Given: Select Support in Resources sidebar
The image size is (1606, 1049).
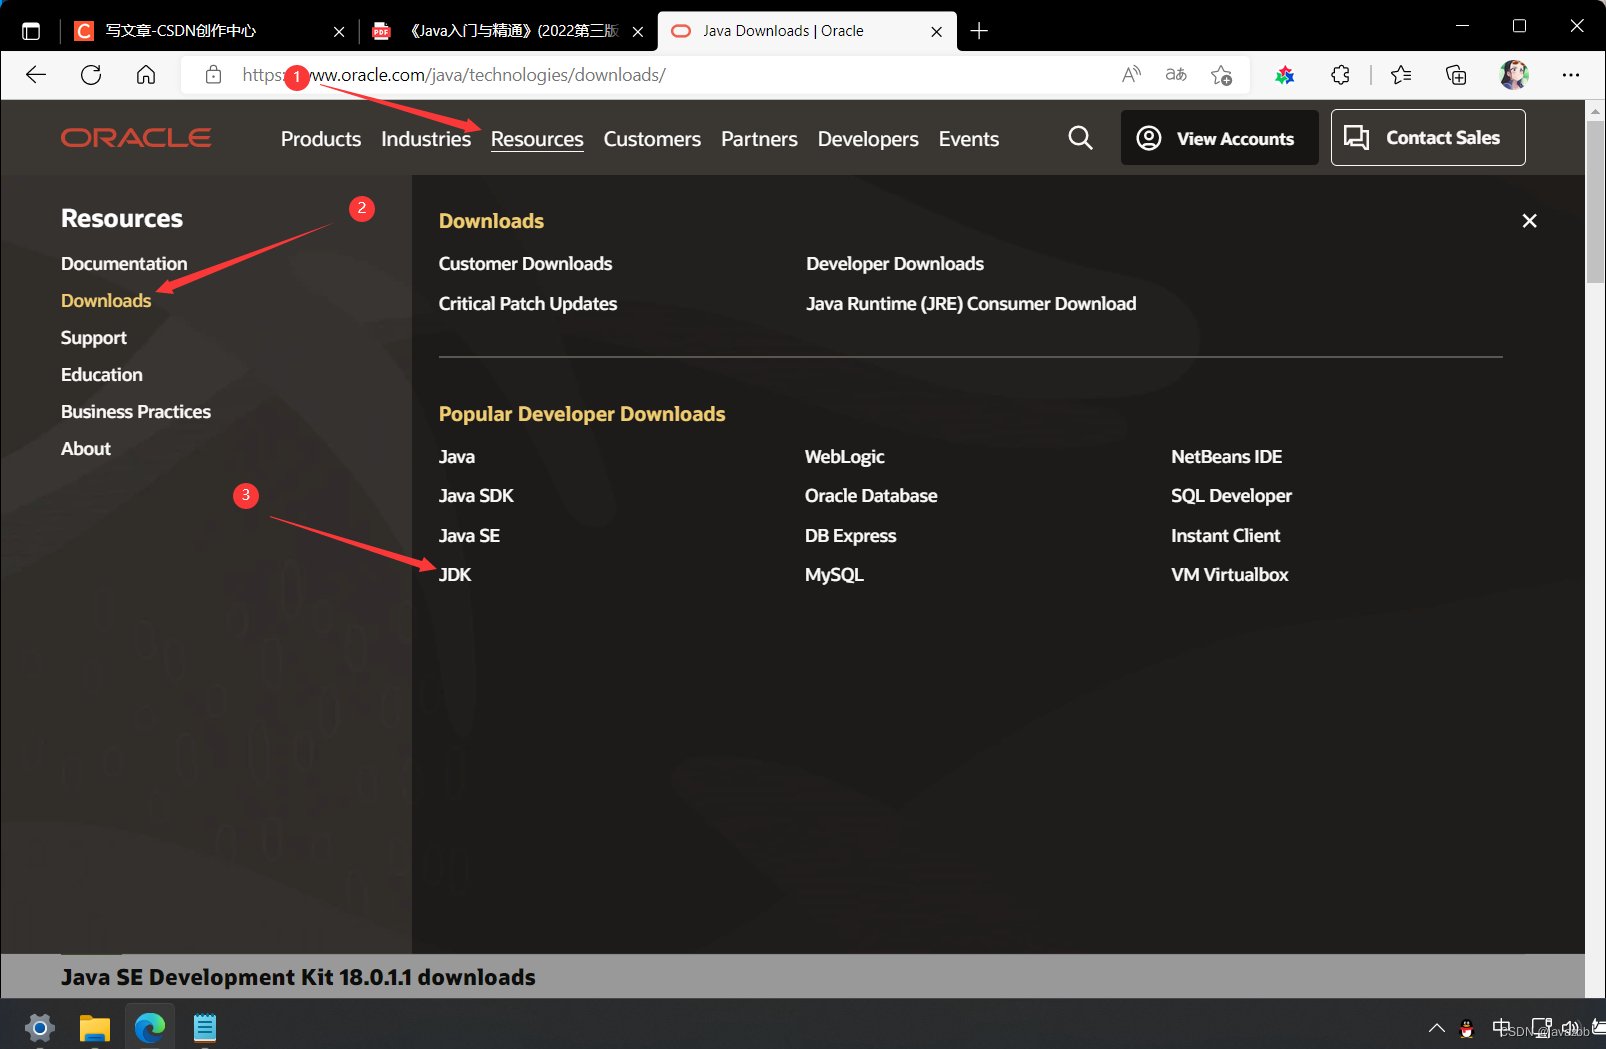Looking at the screenshot, I should (x=94, y=338).
